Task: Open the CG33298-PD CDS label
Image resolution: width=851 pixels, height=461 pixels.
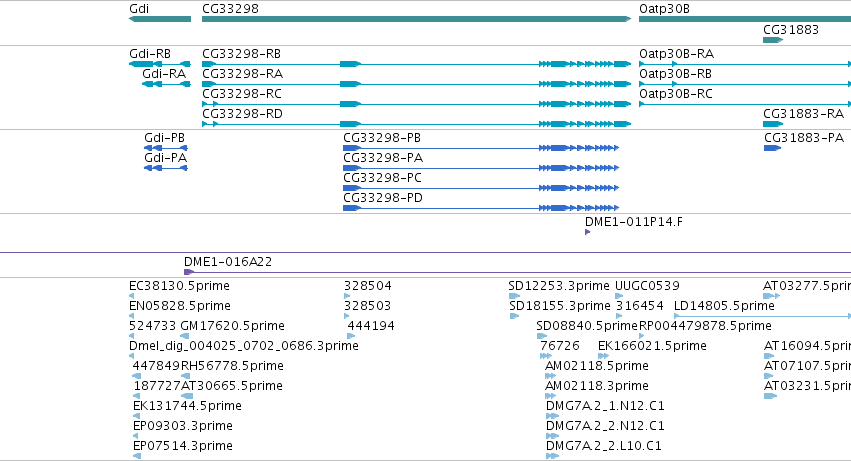Action: tap(383, 198)
